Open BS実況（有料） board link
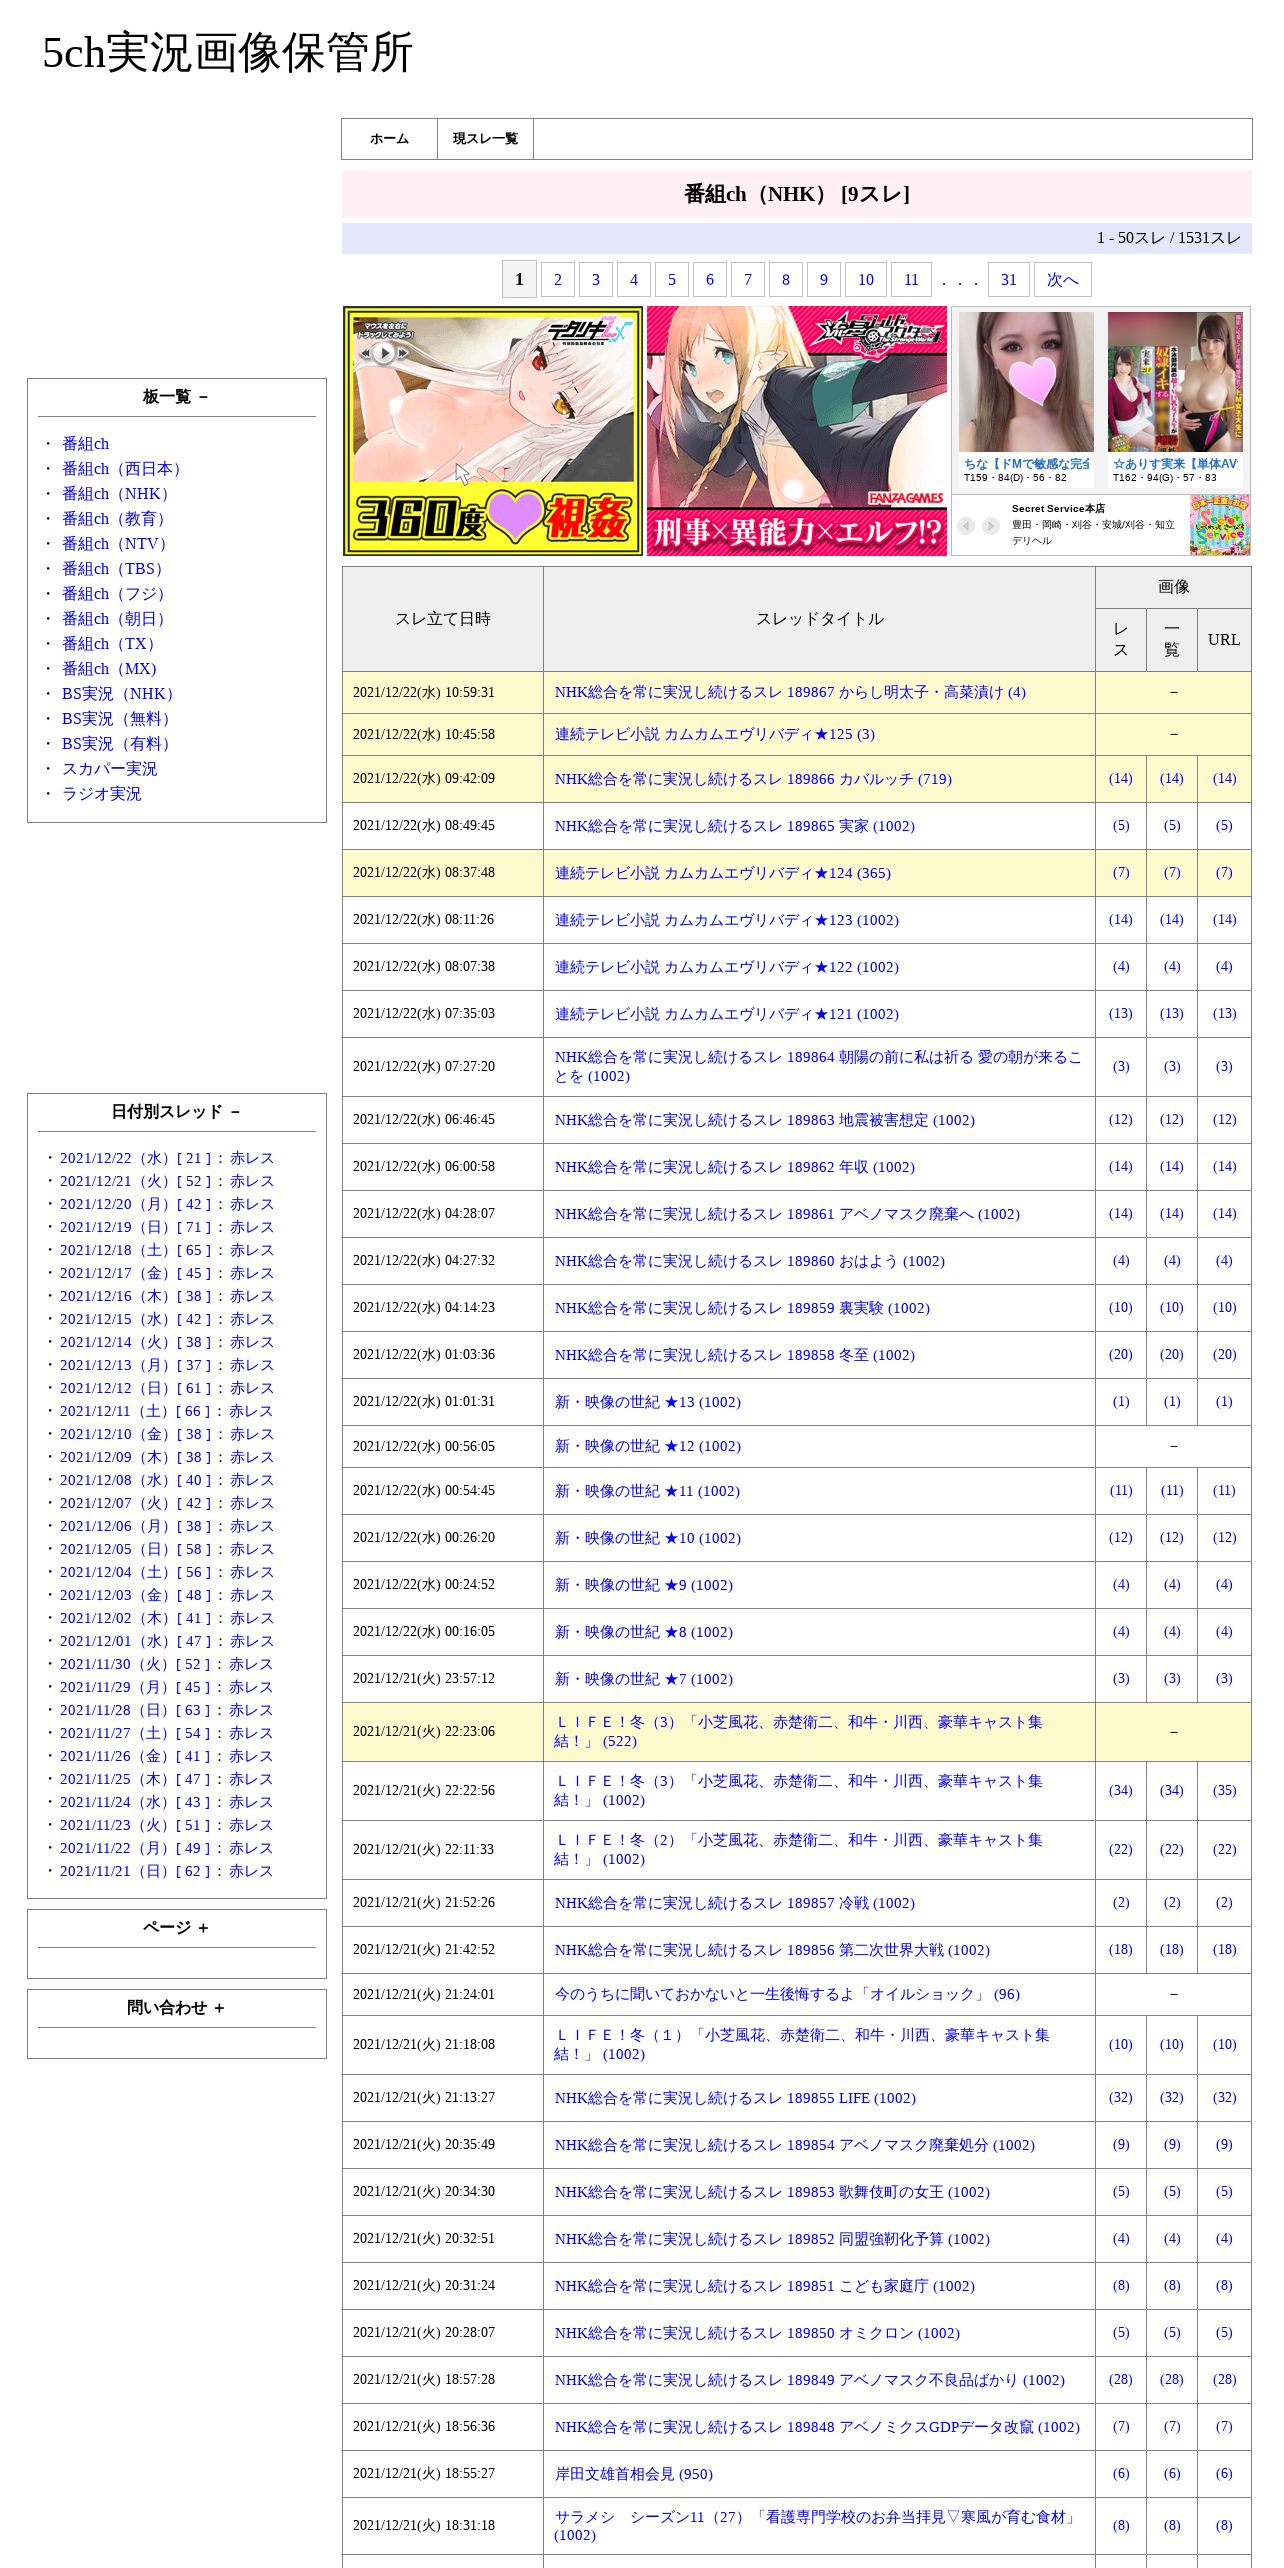Viewport: 1284px width, 2568px height. [119, 744]
